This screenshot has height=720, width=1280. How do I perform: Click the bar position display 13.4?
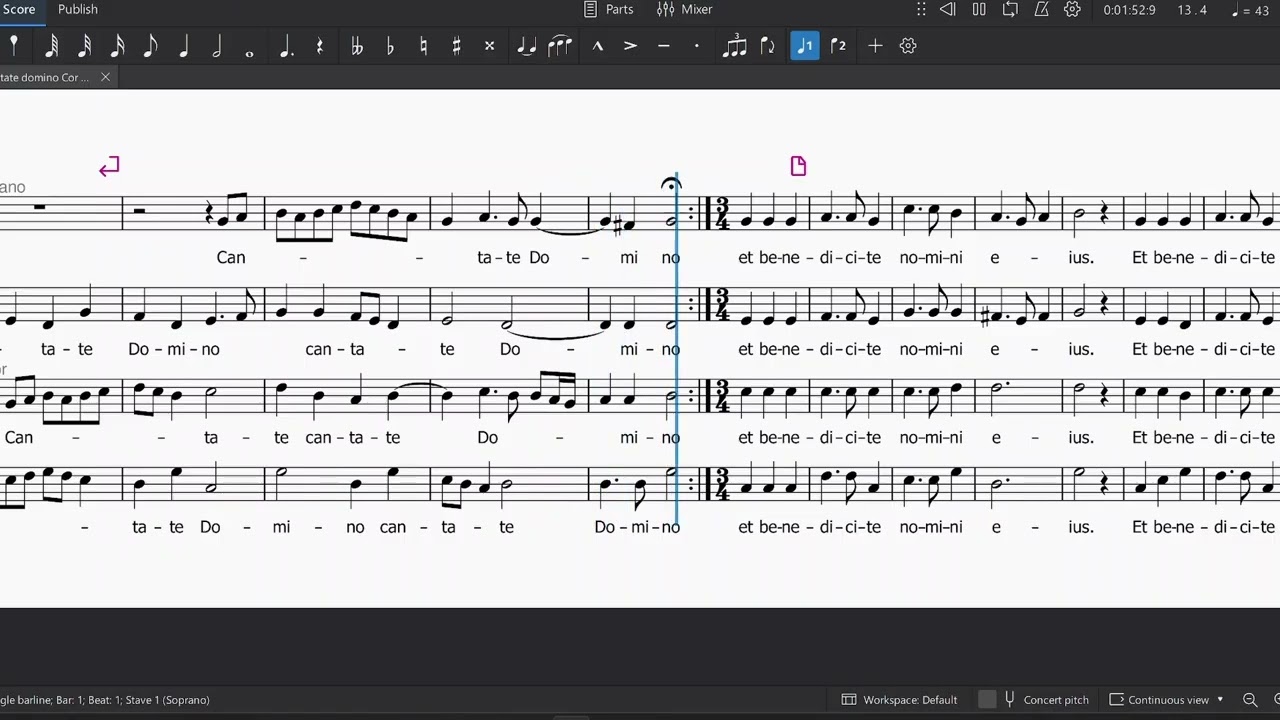1191,10
